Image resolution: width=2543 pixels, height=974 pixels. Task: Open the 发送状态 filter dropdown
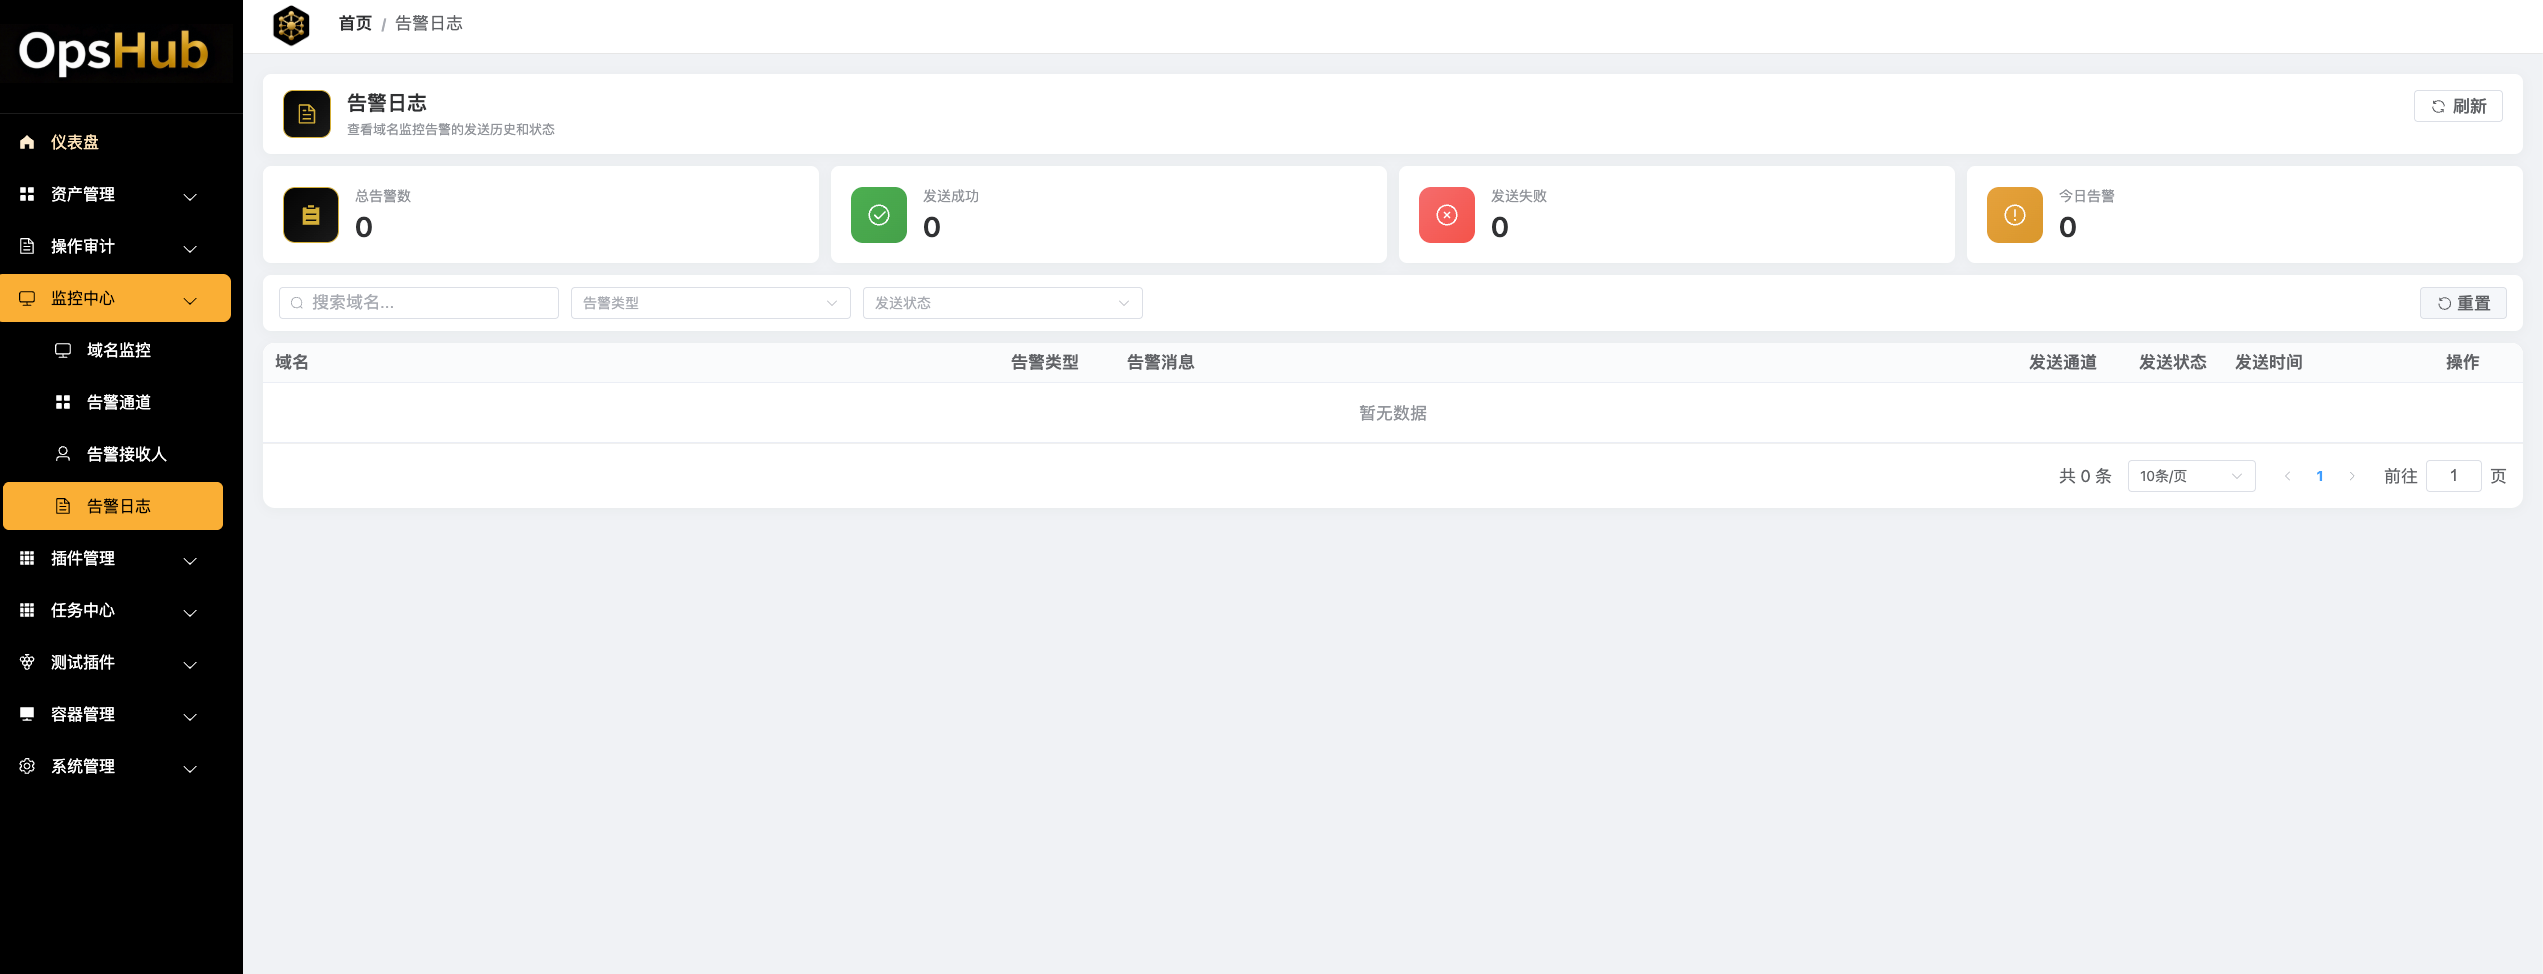(x=1002, y=303)
